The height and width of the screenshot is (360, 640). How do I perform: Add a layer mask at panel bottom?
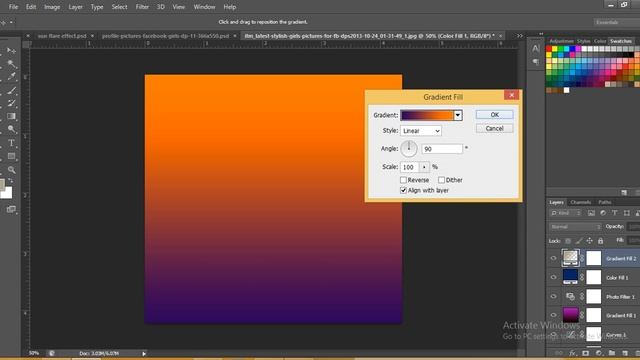tap(586, 353)
